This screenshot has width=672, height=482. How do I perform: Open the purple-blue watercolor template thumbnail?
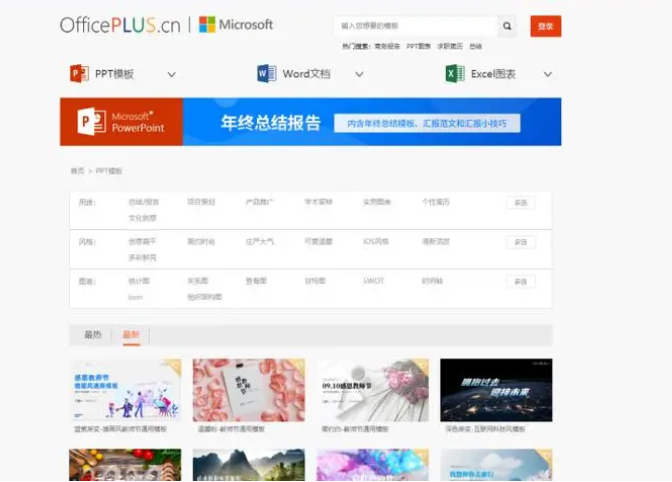(x=372, y=465)
